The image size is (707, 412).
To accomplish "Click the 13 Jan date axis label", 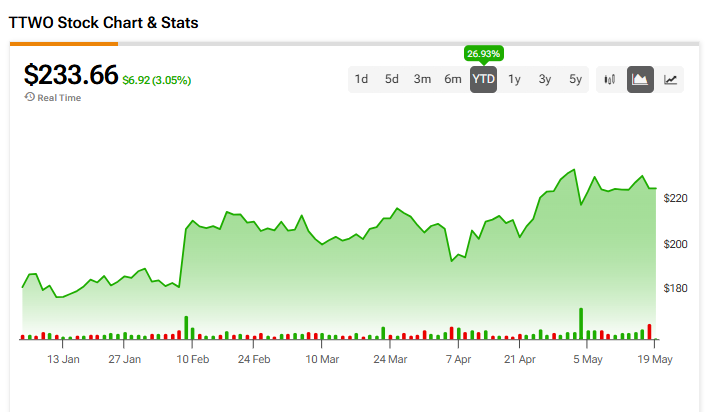I will 63,359.
